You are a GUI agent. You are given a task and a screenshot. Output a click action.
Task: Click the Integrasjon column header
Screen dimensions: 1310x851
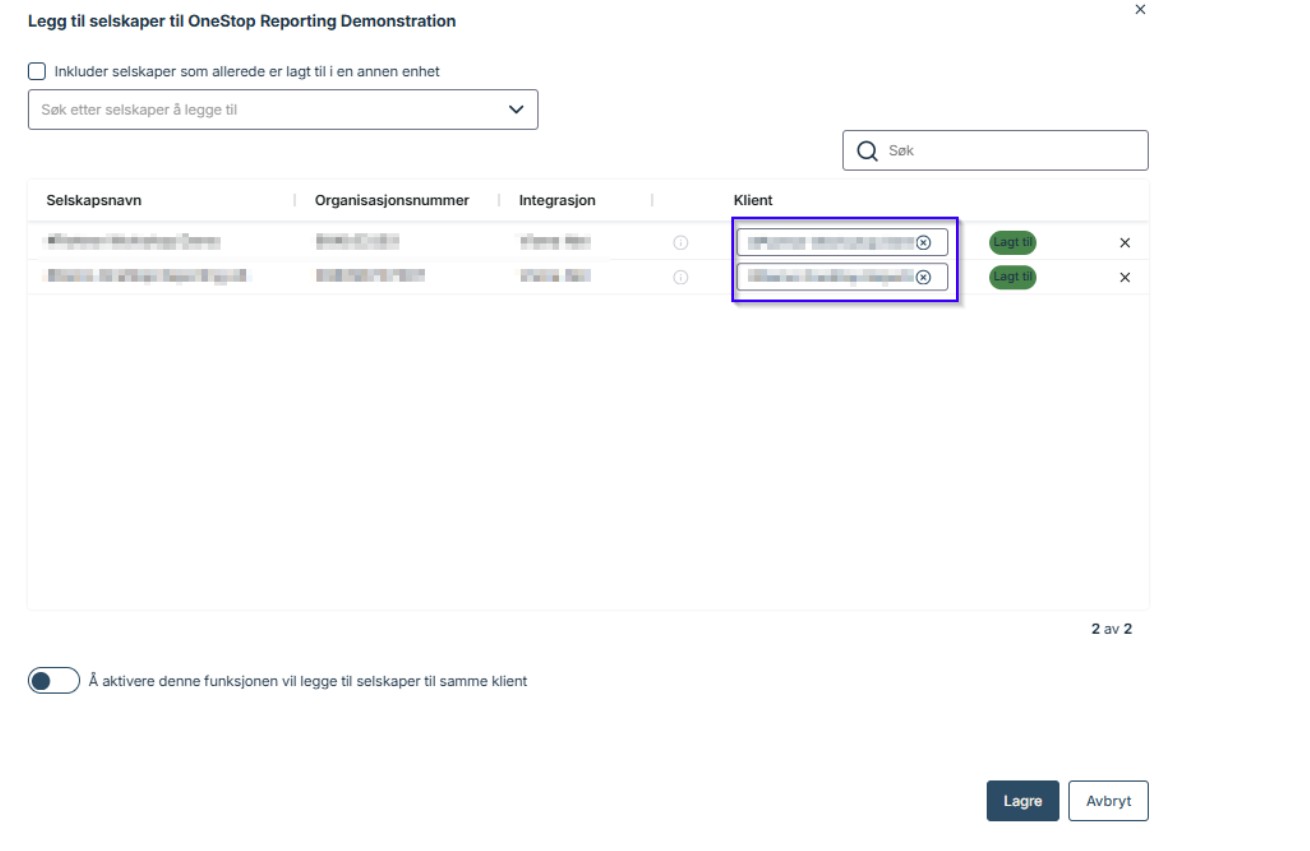(557, 200)
